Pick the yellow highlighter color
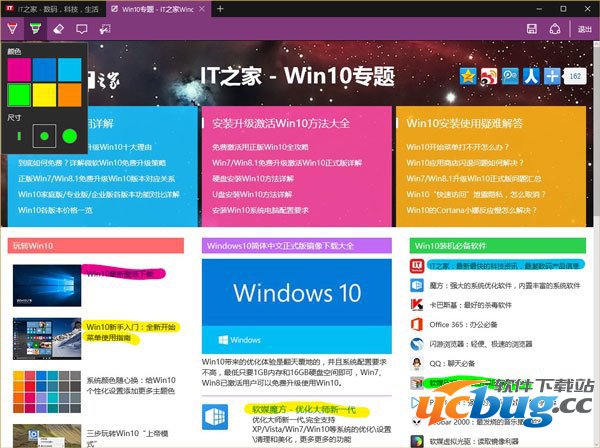Image resolution: width=600 pixels, height=448 pixels. click(44, 95)
